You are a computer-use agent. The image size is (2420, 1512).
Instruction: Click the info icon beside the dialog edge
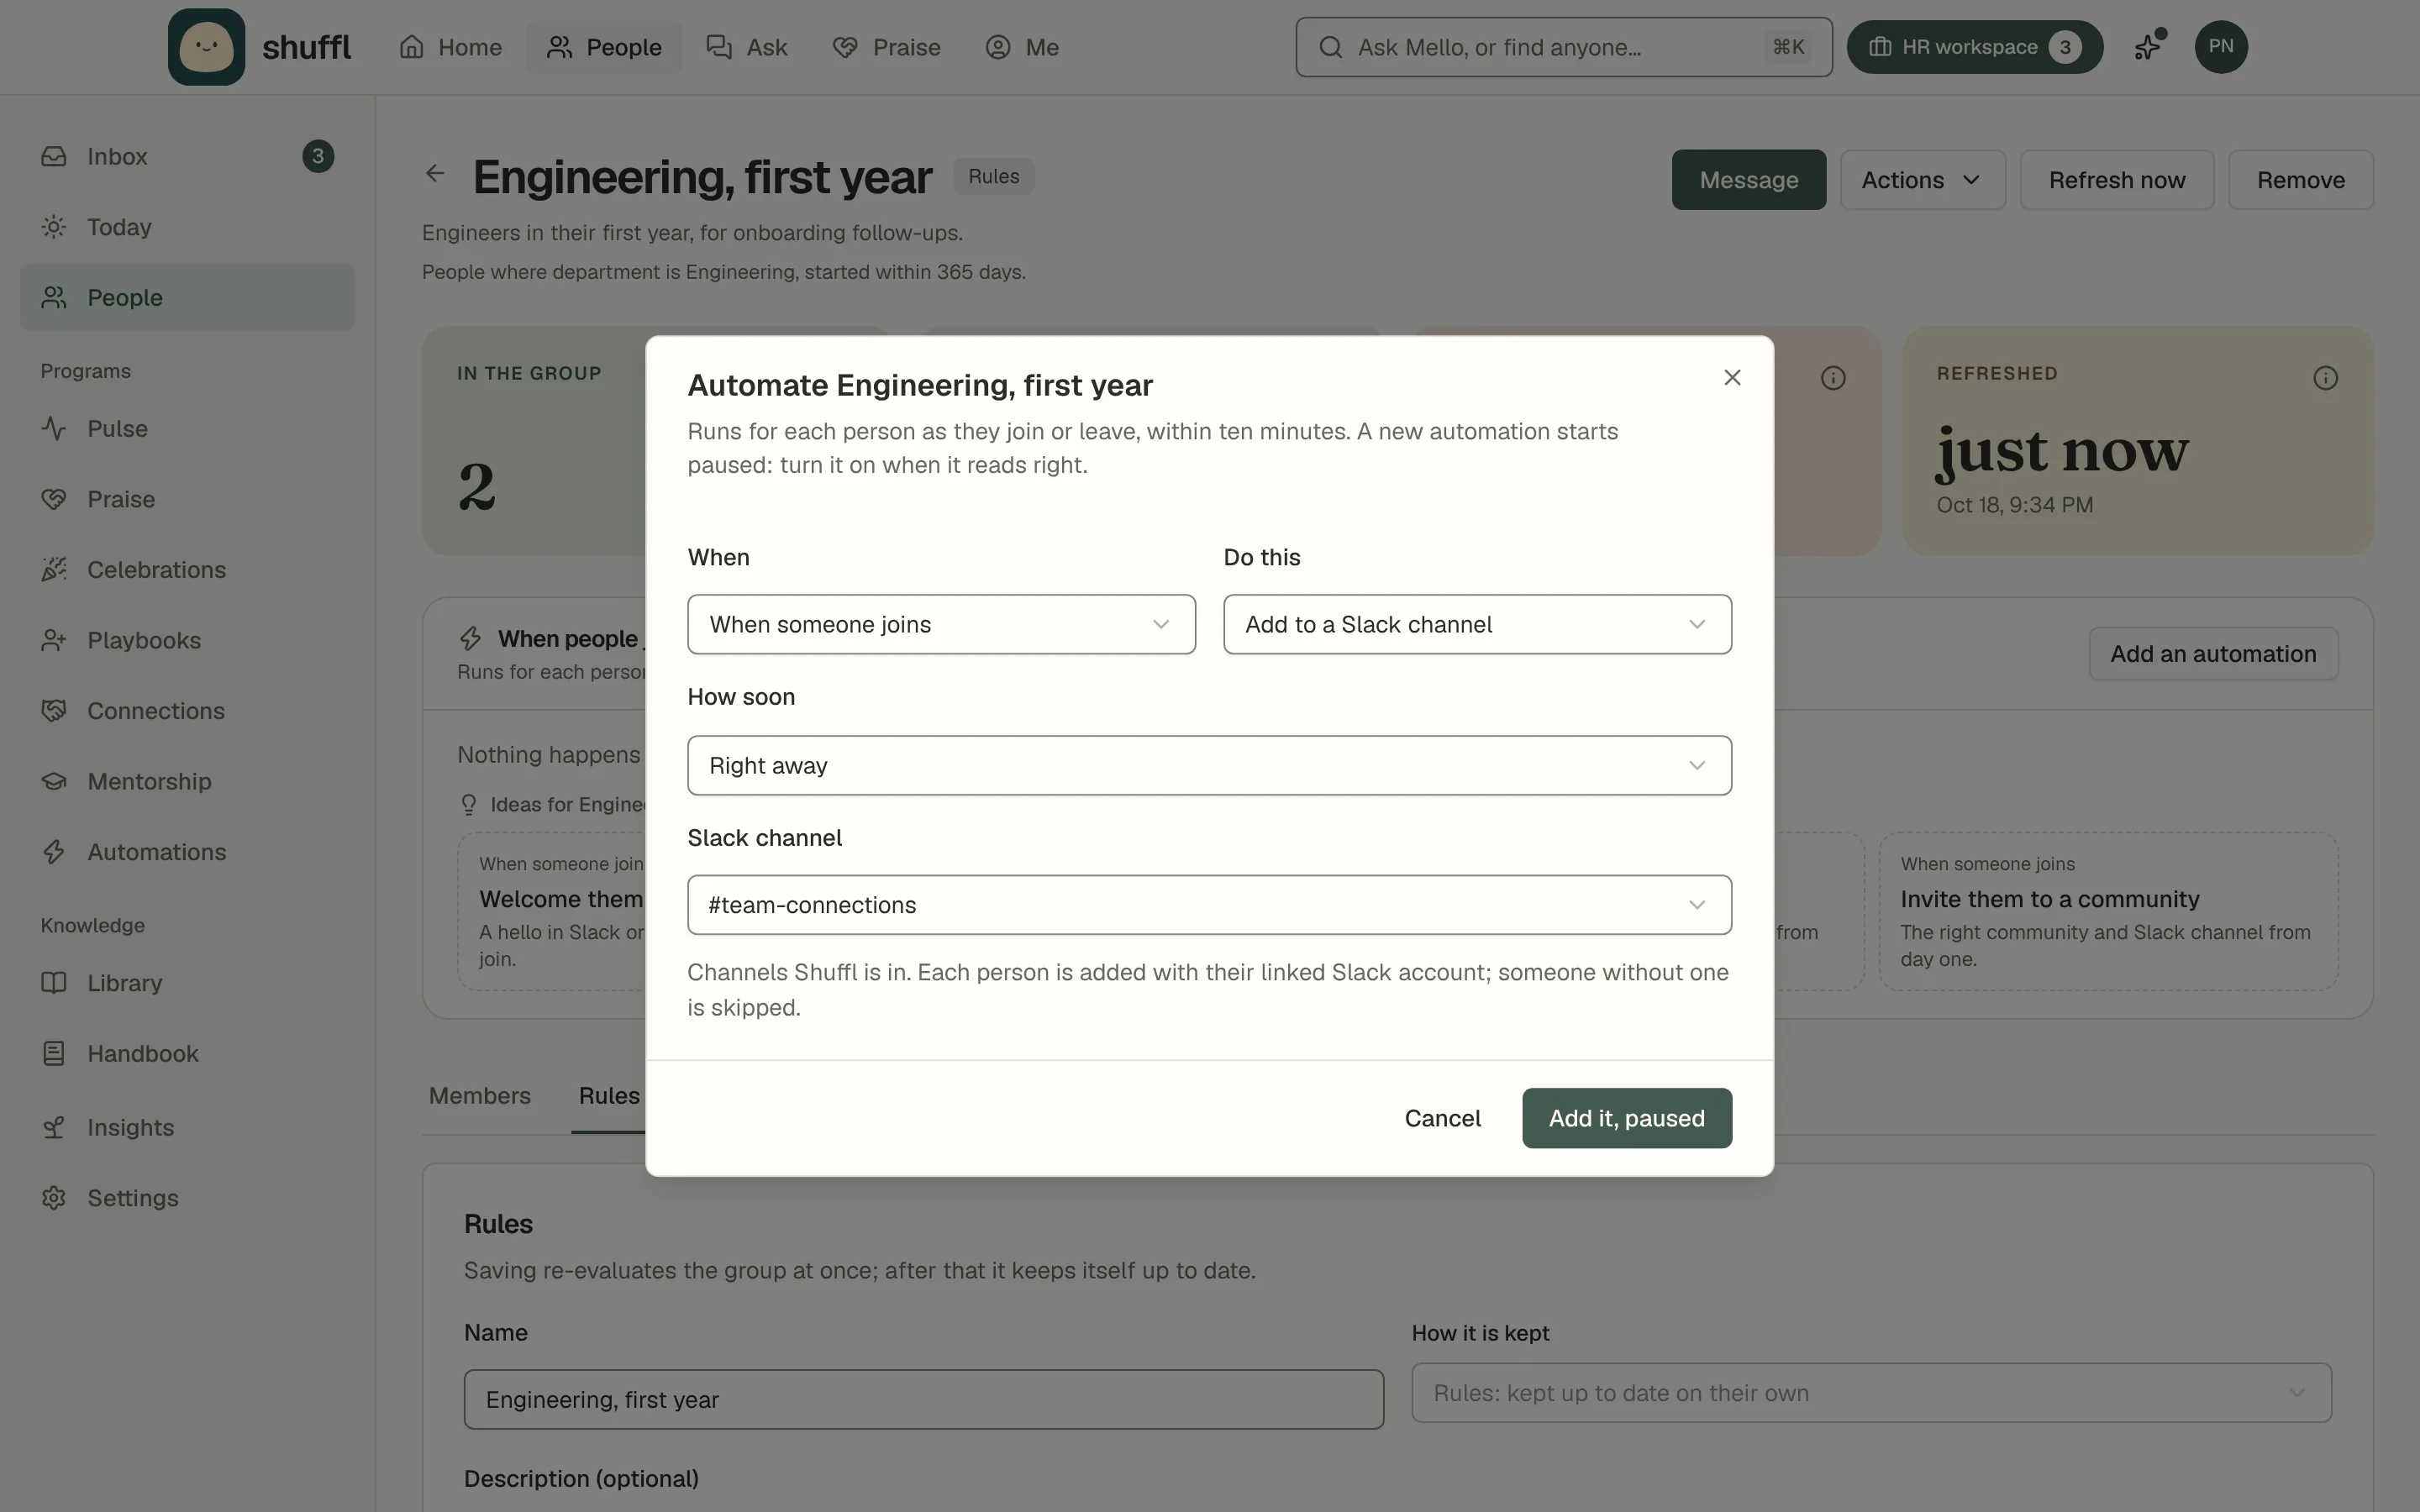[1833, 378]
